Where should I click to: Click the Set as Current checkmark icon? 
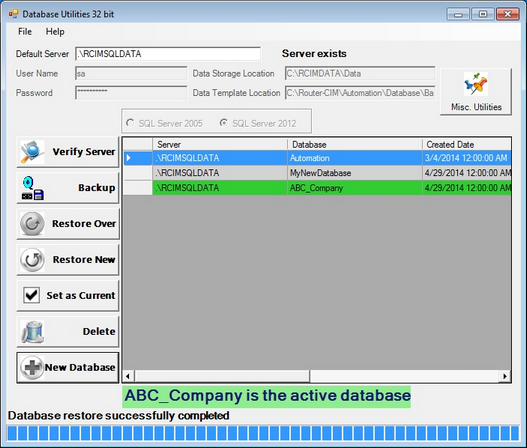click(x=32, y=295)
